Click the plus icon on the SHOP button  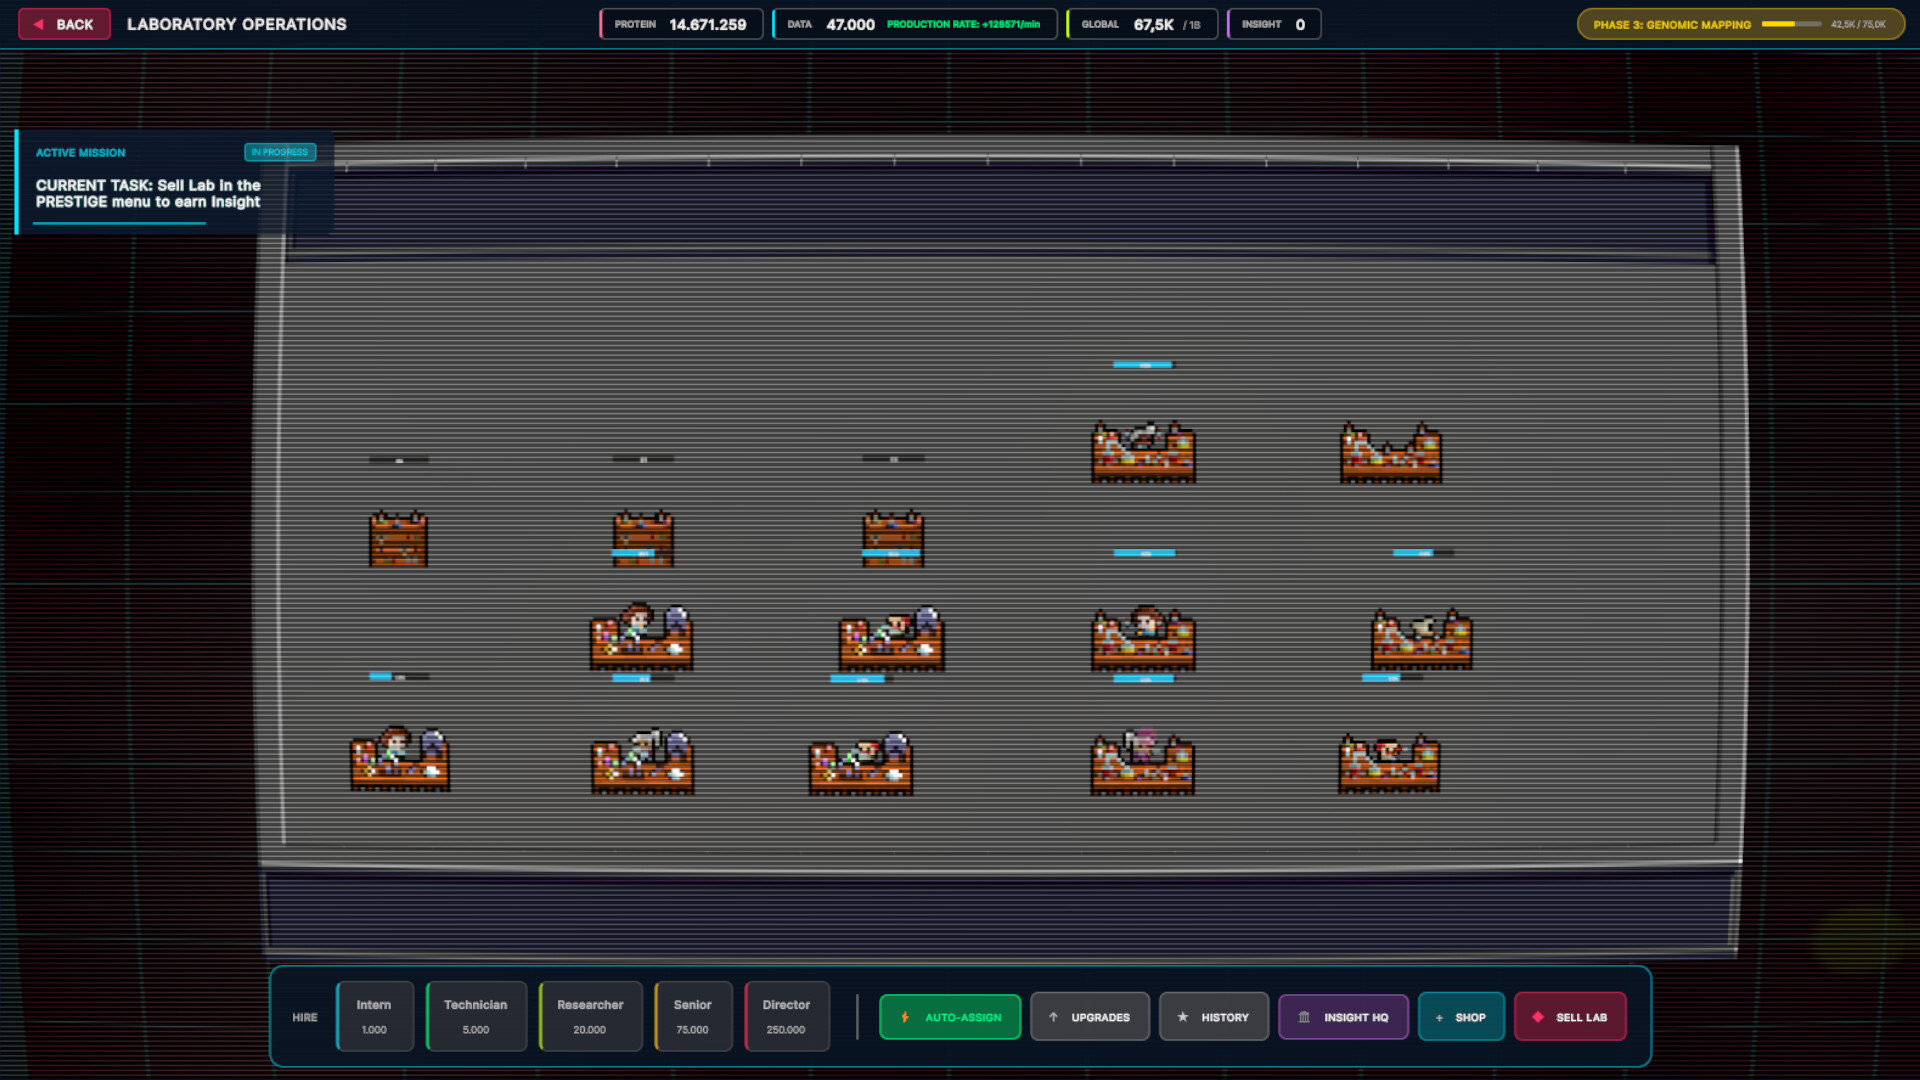click(1437, 1016)
